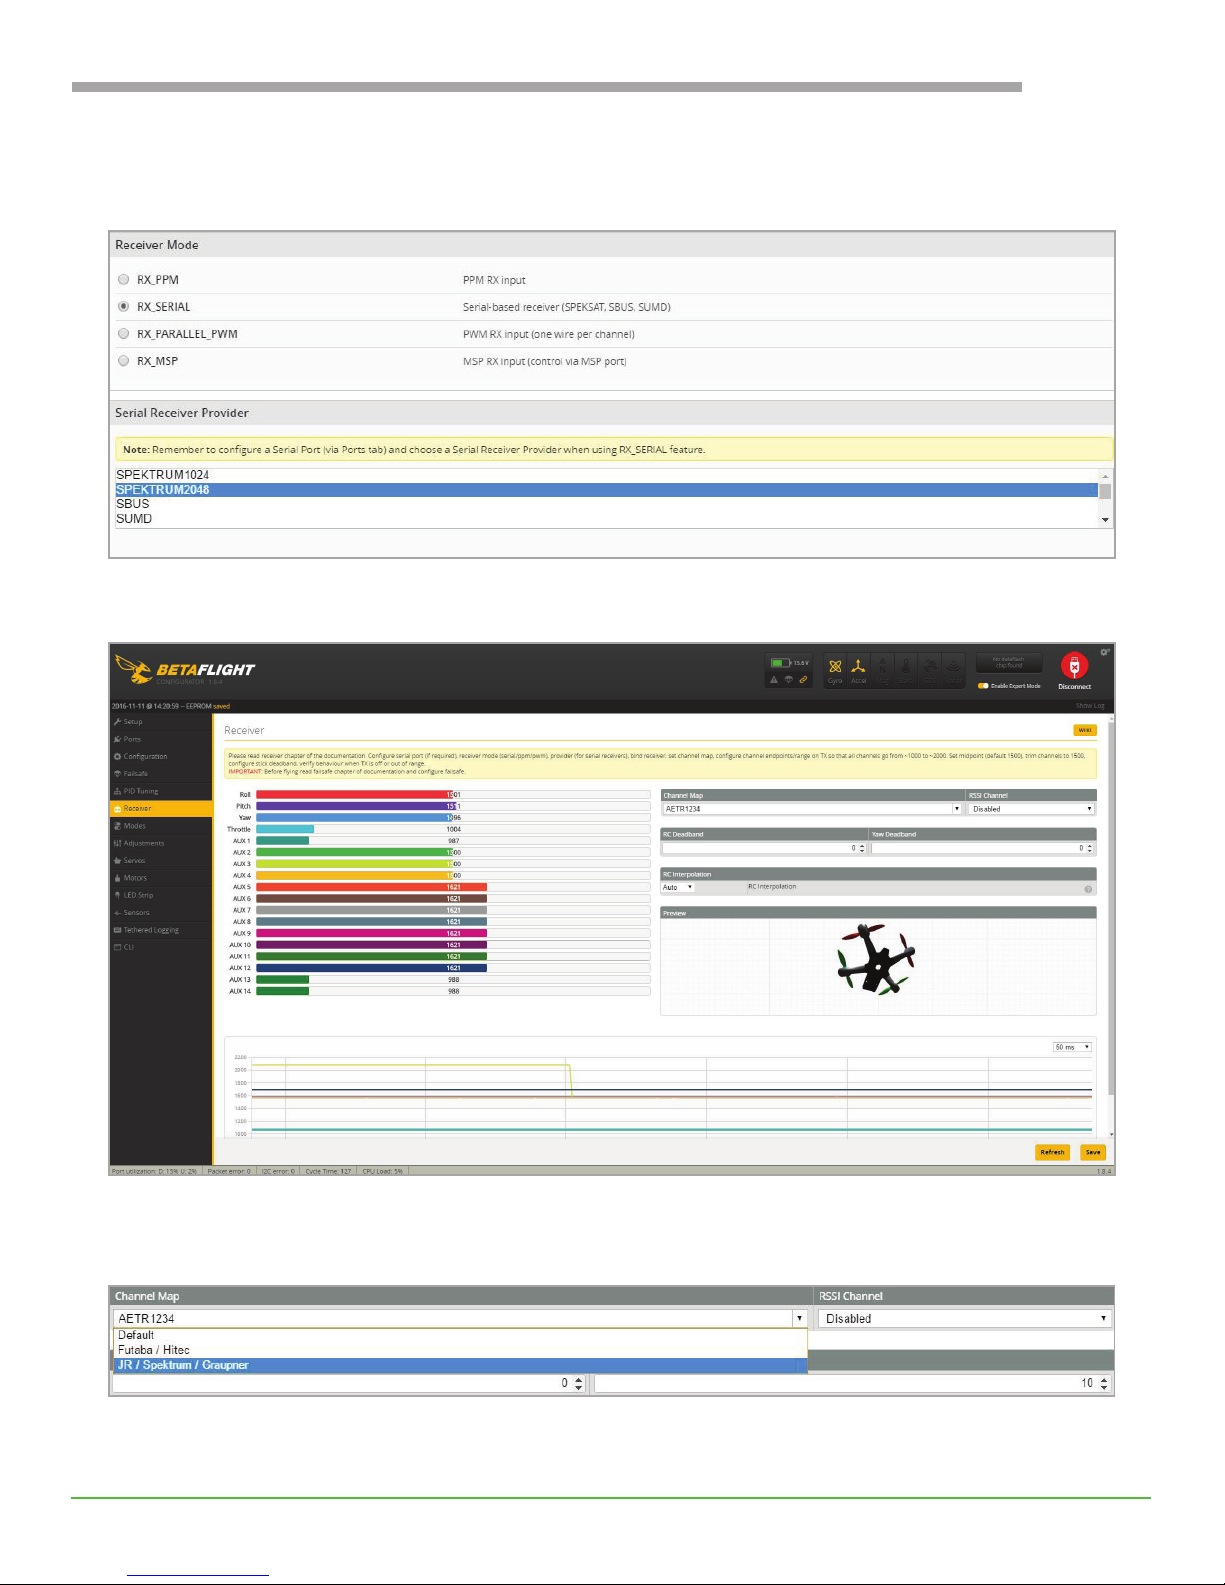1225x1585 pixels.
Task: Select Futaba / Hitec channel map option
Action: [460, 1350]
